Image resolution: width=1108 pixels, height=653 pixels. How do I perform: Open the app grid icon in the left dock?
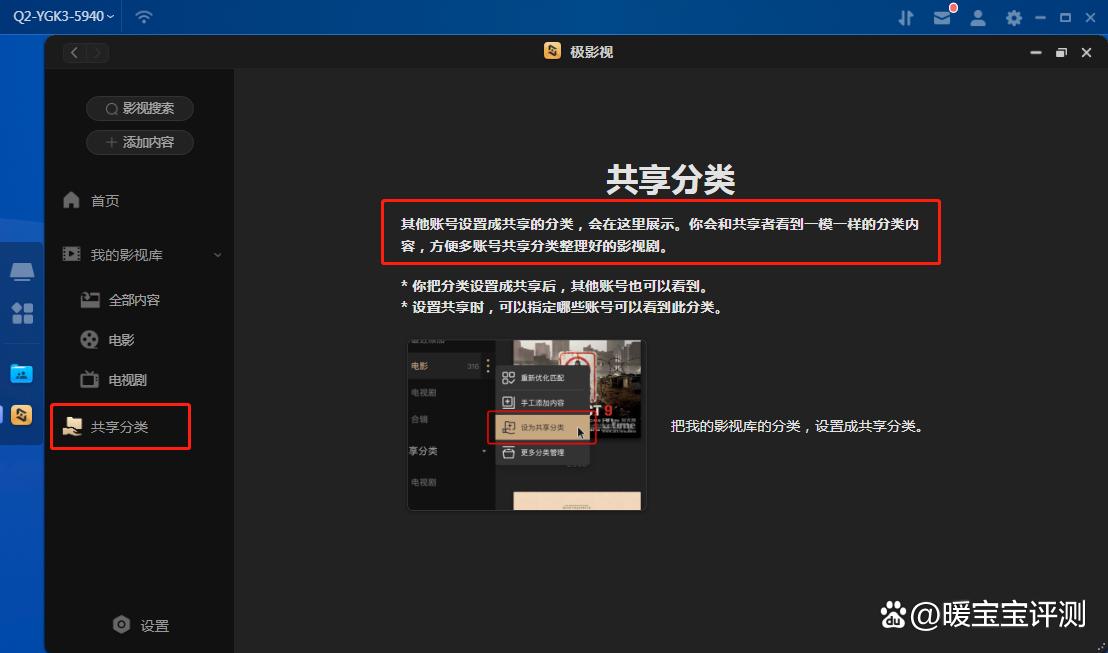[21, 313]
